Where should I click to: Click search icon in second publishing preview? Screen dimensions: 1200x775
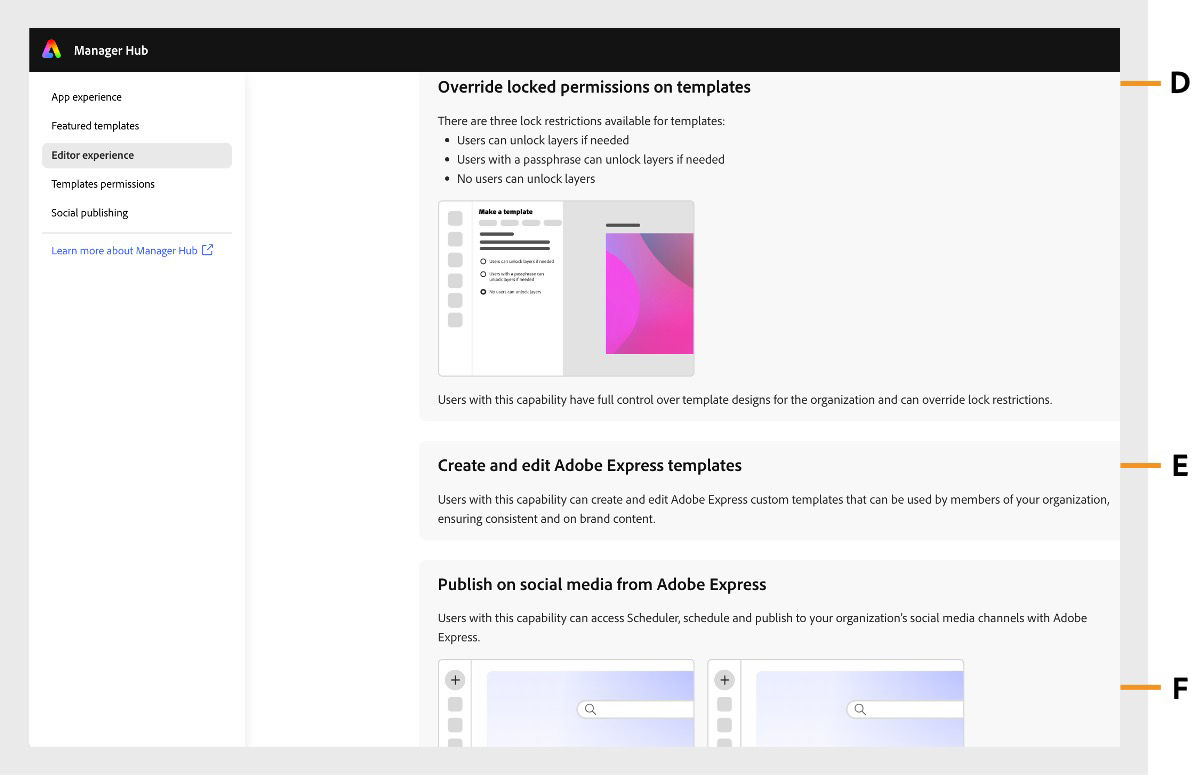point(860,709)
